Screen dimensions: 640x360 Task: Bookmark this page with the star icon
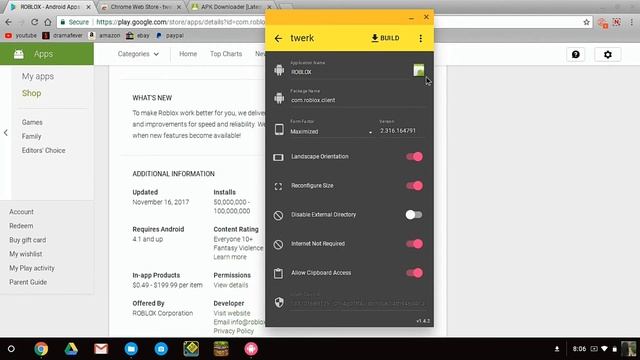click(x=587, y=22)
